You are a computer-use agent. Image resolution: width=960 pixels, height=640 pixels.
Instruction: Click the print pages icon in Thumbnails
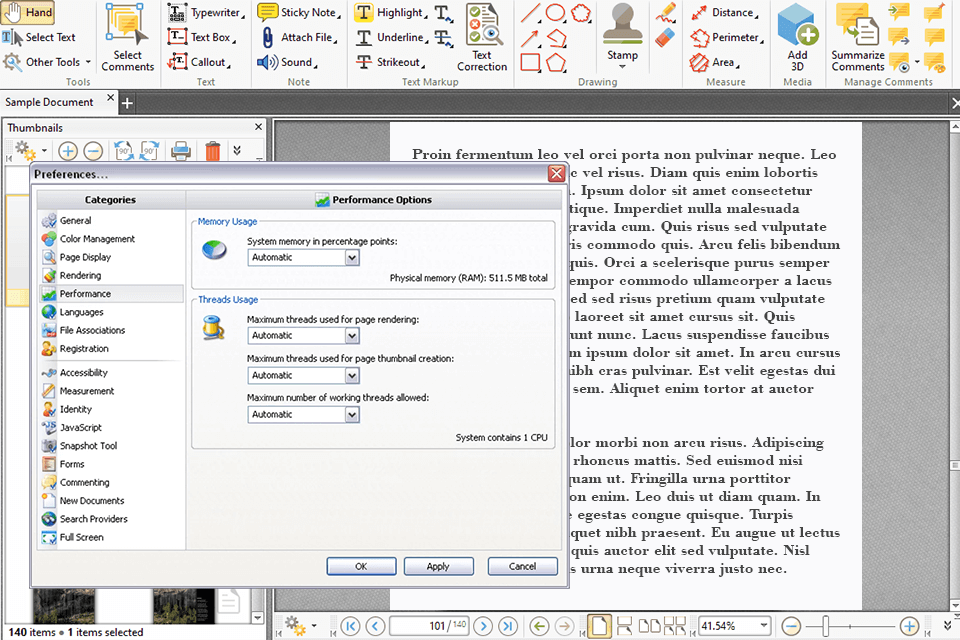pyautogui.click(x=181, y=151)
